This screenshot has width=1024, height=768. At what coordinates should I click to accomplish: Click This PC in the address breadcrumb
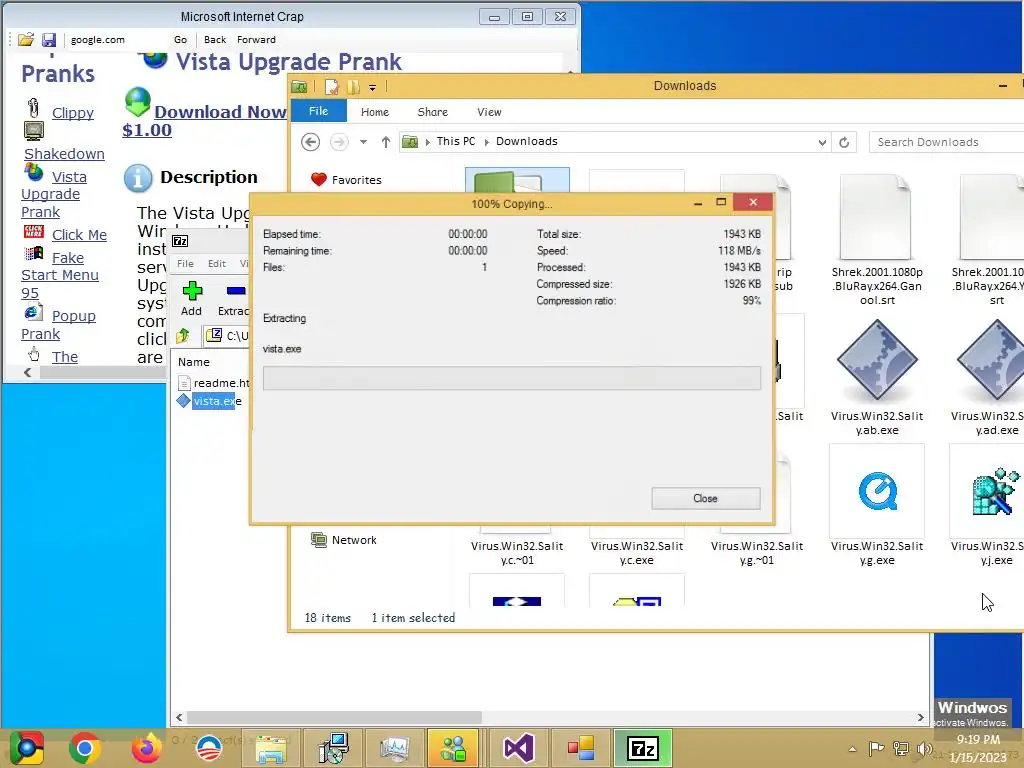pyautogui.click(x=456, y=141)
